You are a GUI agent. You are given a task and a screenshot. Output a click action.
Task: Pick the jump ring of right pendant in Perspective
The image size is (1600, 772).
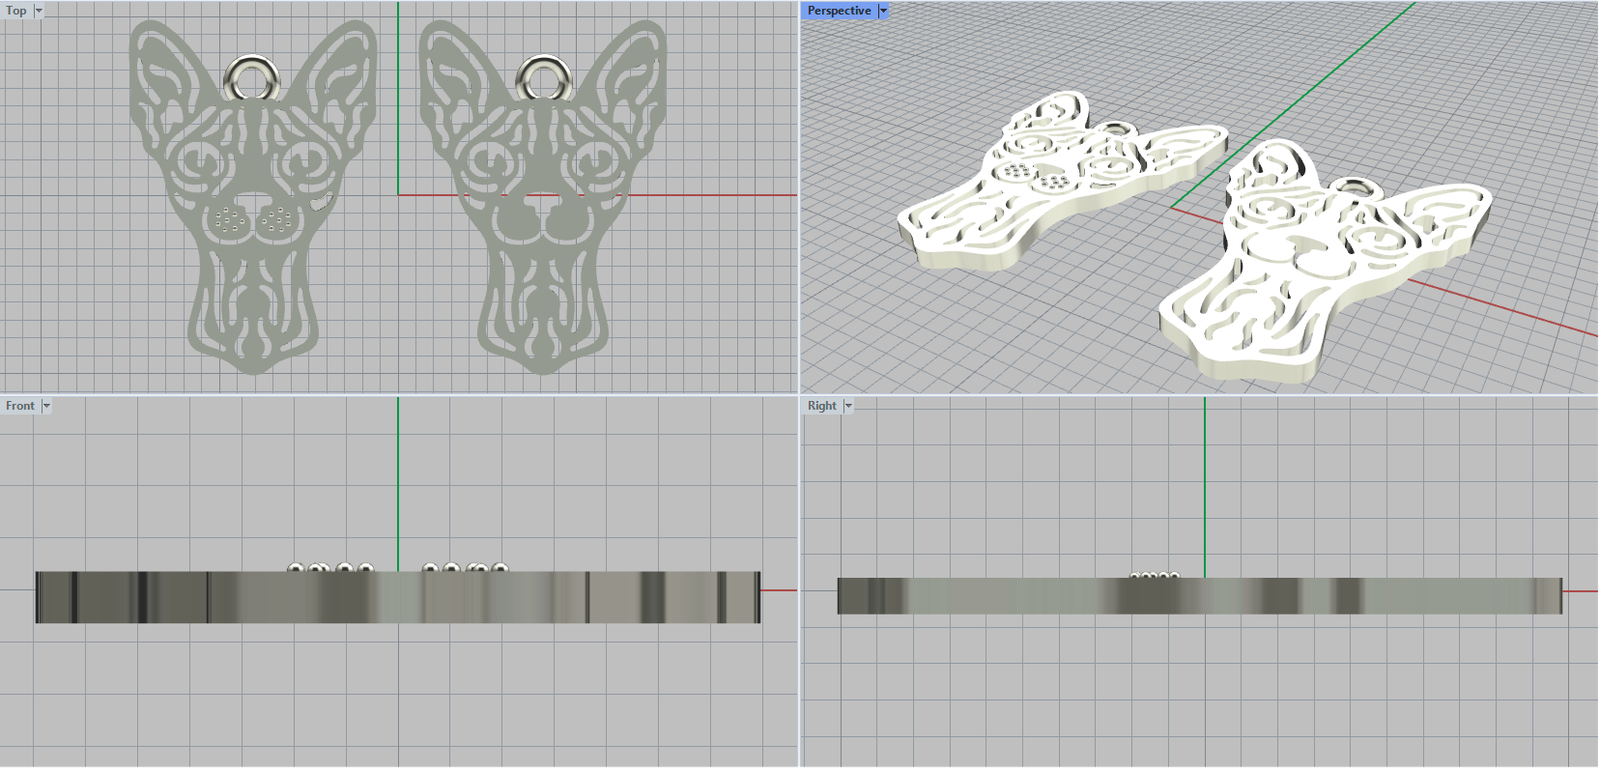1353,186
